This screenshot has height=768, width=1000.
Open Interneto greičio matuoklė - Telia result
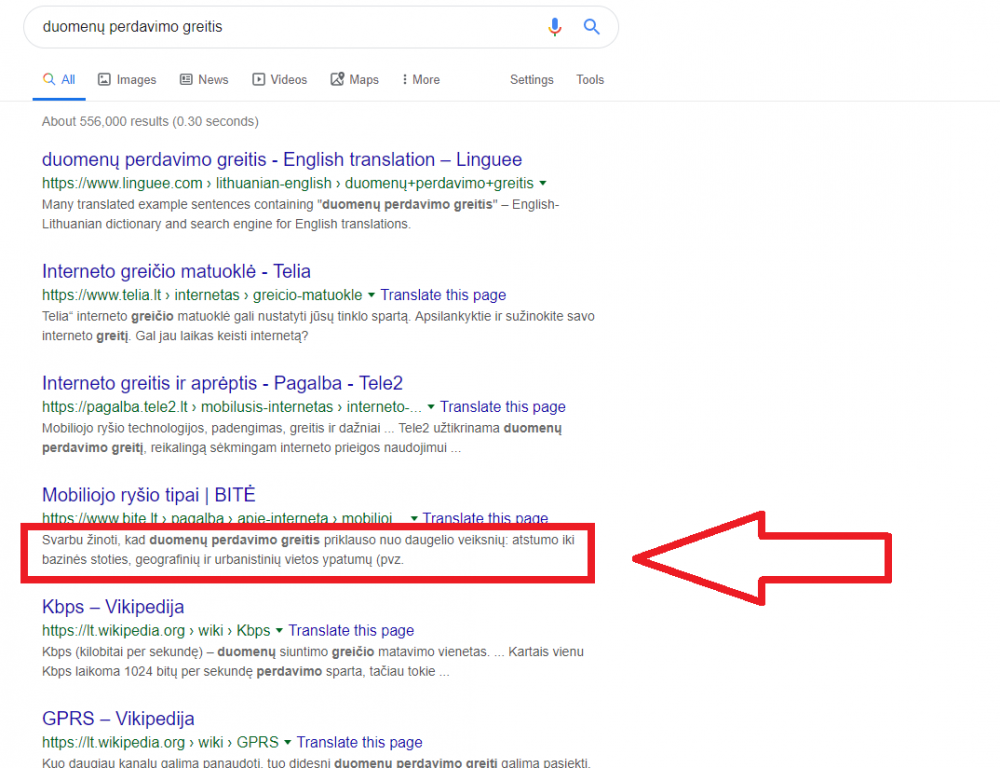point(176,271)
